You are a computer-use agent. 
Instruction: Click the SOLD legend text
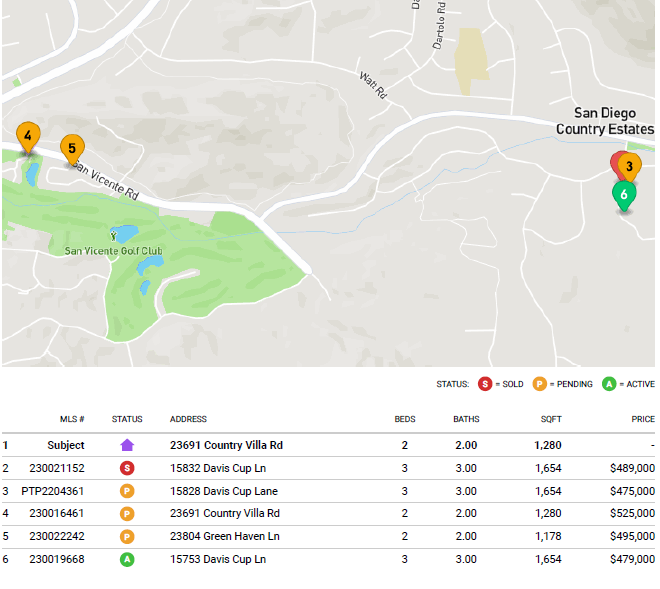pos(513,384)
